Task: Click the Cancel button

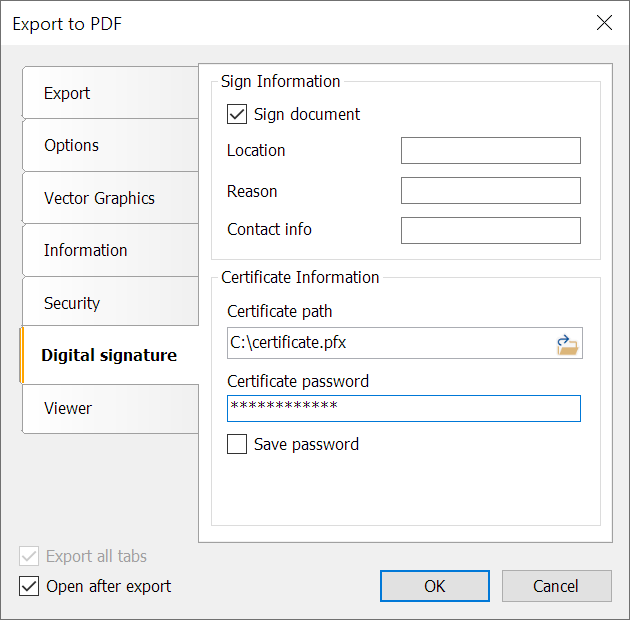Action: click(x=556, y=586)
